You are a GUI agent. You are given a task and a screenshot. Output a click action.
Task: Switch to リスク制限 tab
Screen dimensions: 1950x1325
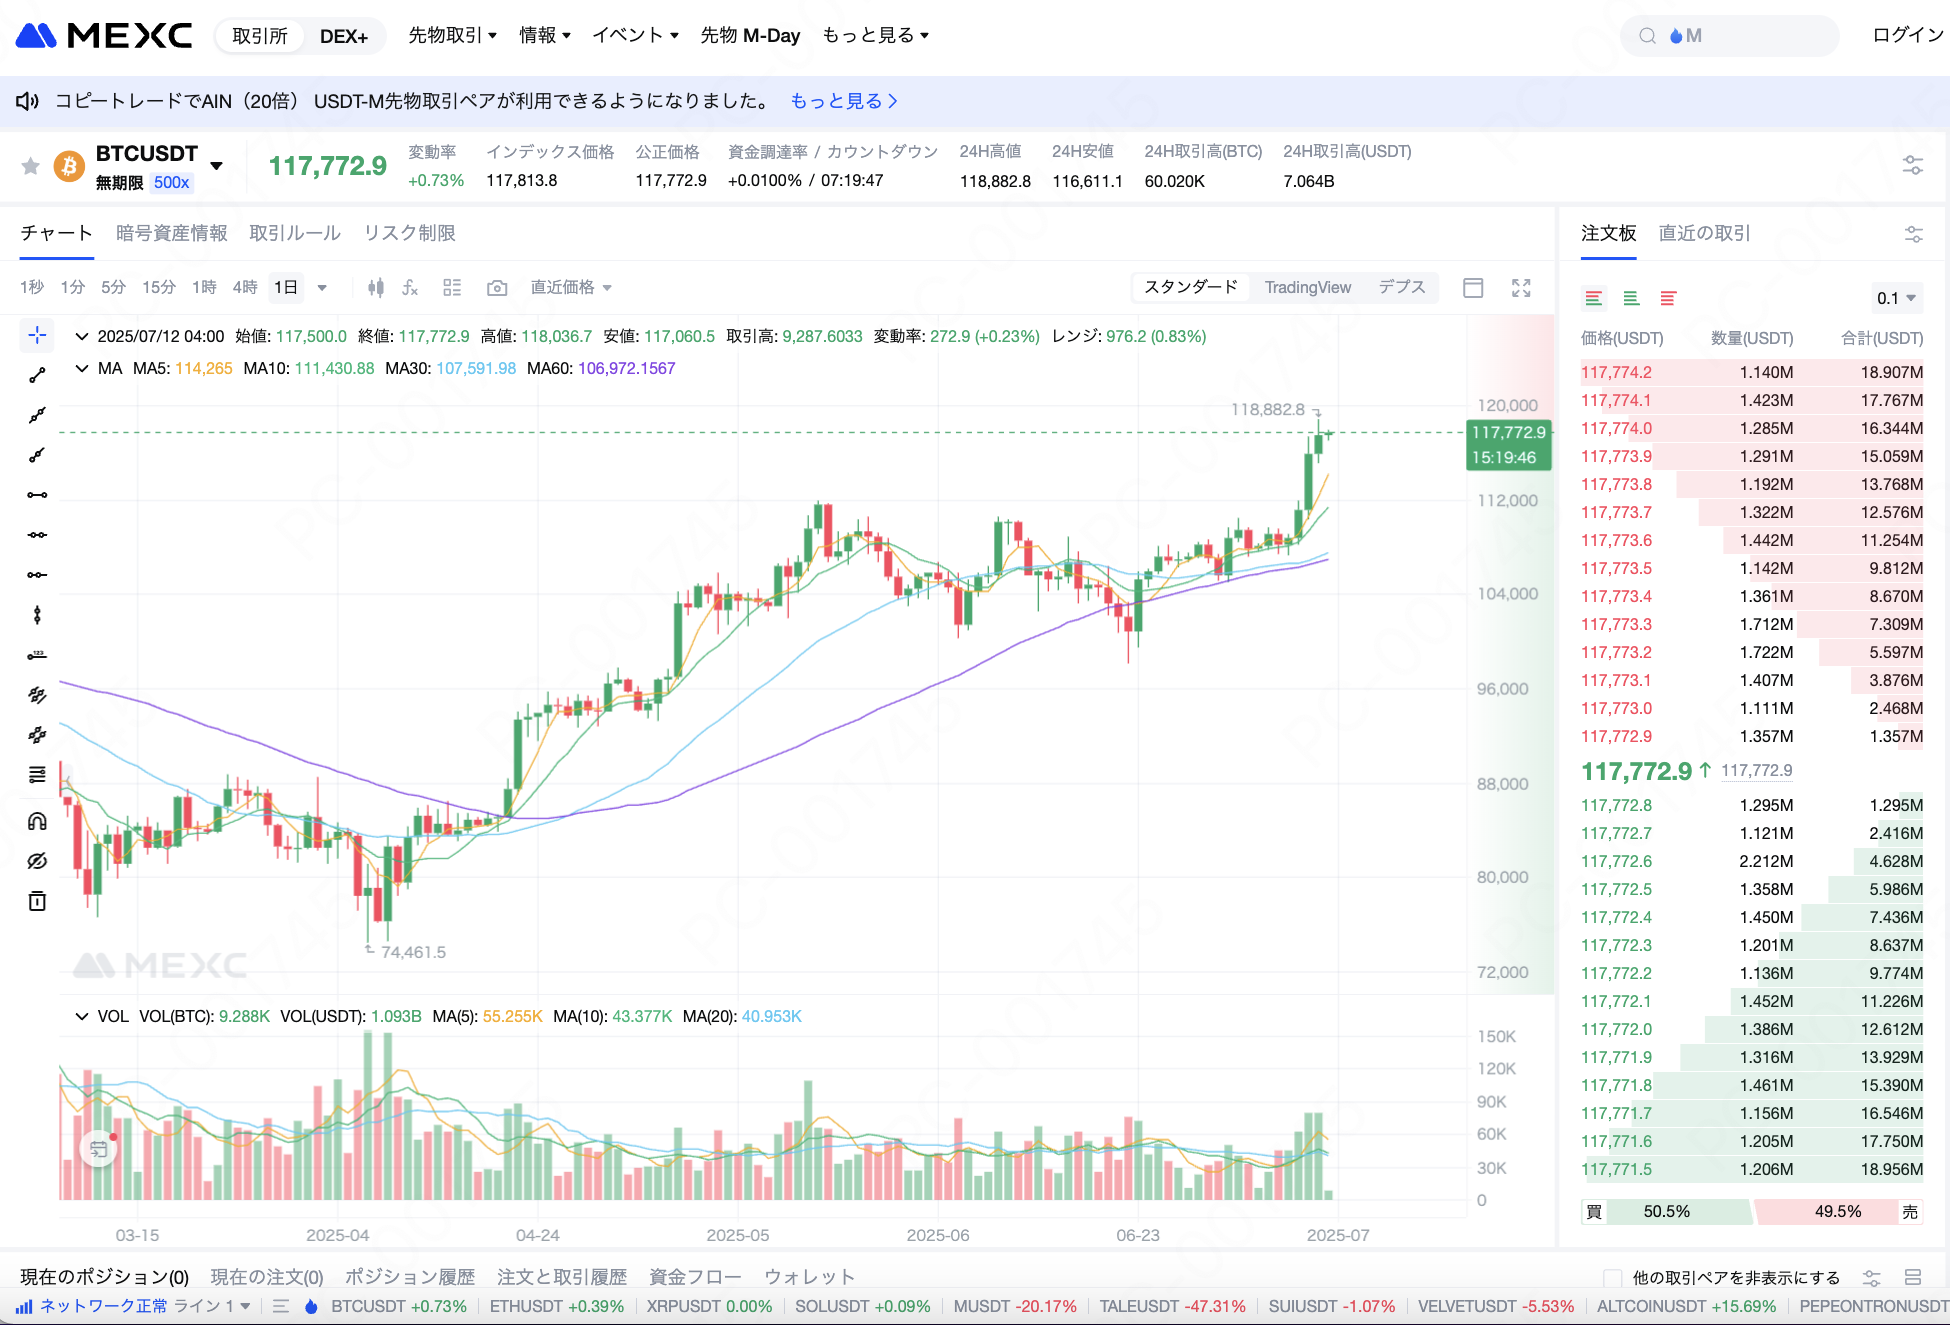pos(410,233)
